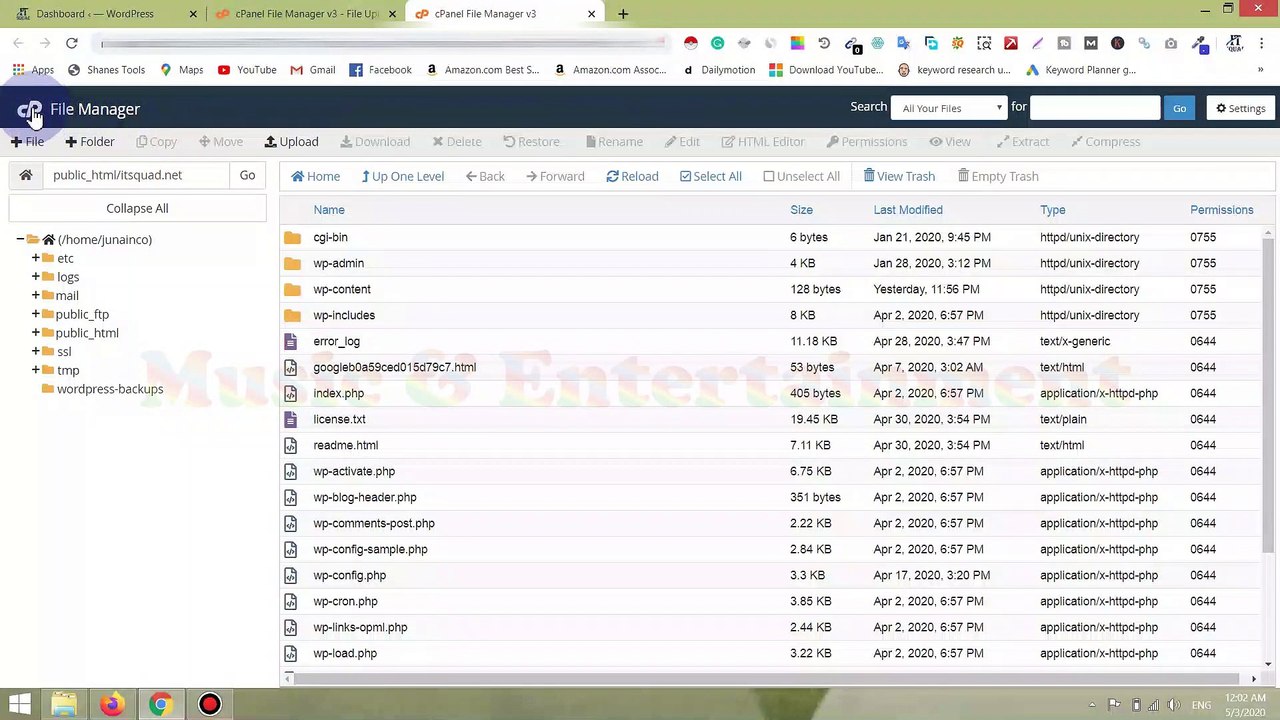Navigate to Home in the file pane
The width and height of the screenshot is (1280, 720).
click(x=316, y=176)
